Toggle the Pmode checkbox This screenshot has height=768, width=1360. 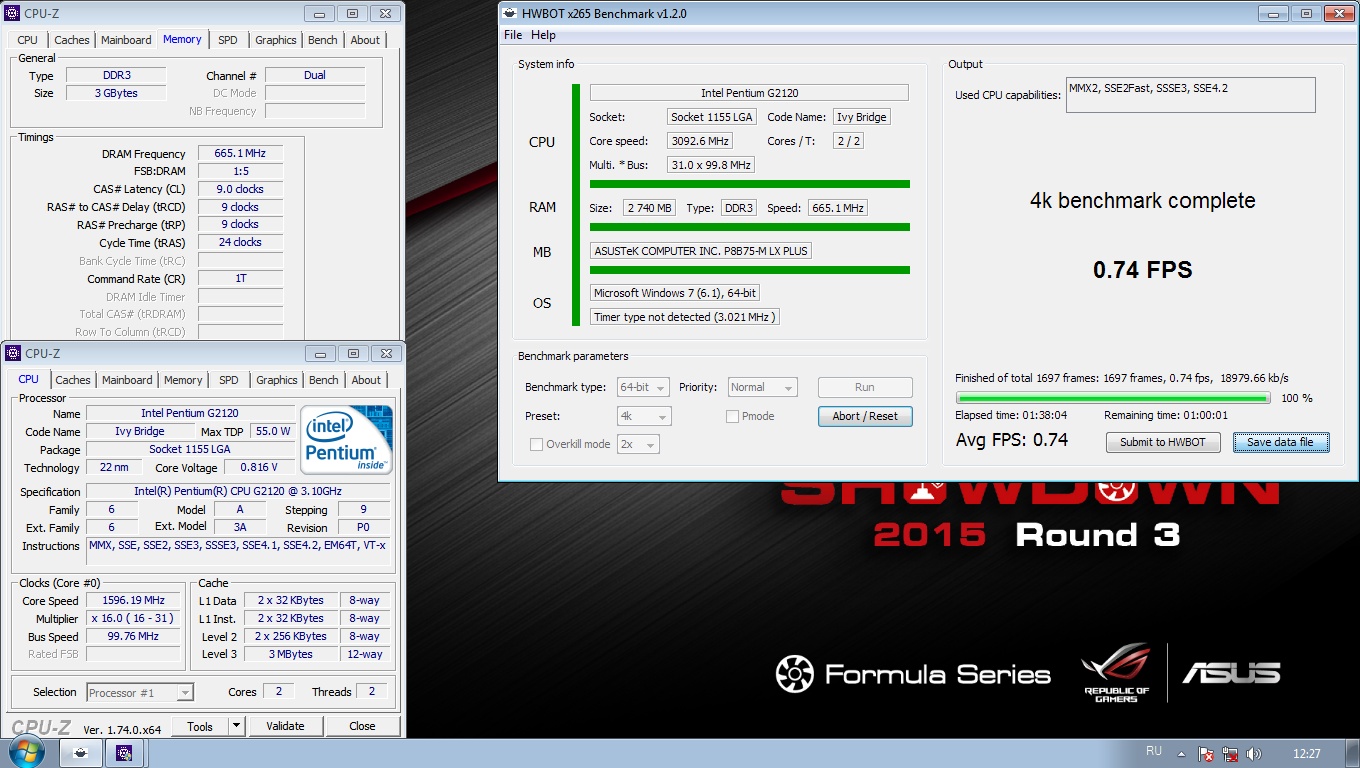pos(732,416)
